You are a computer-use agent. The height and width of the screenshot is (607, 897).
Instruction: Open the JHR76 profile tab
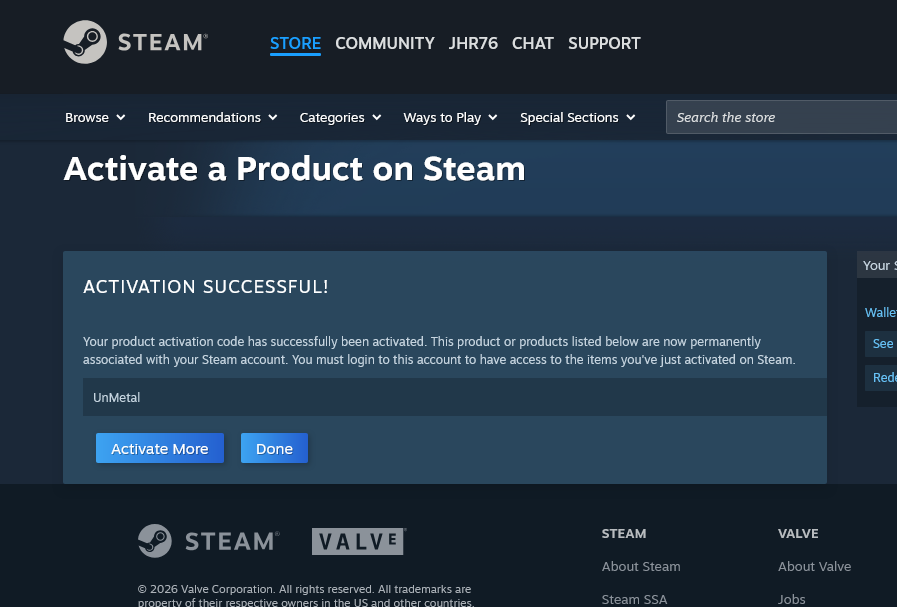click(473, 43)
